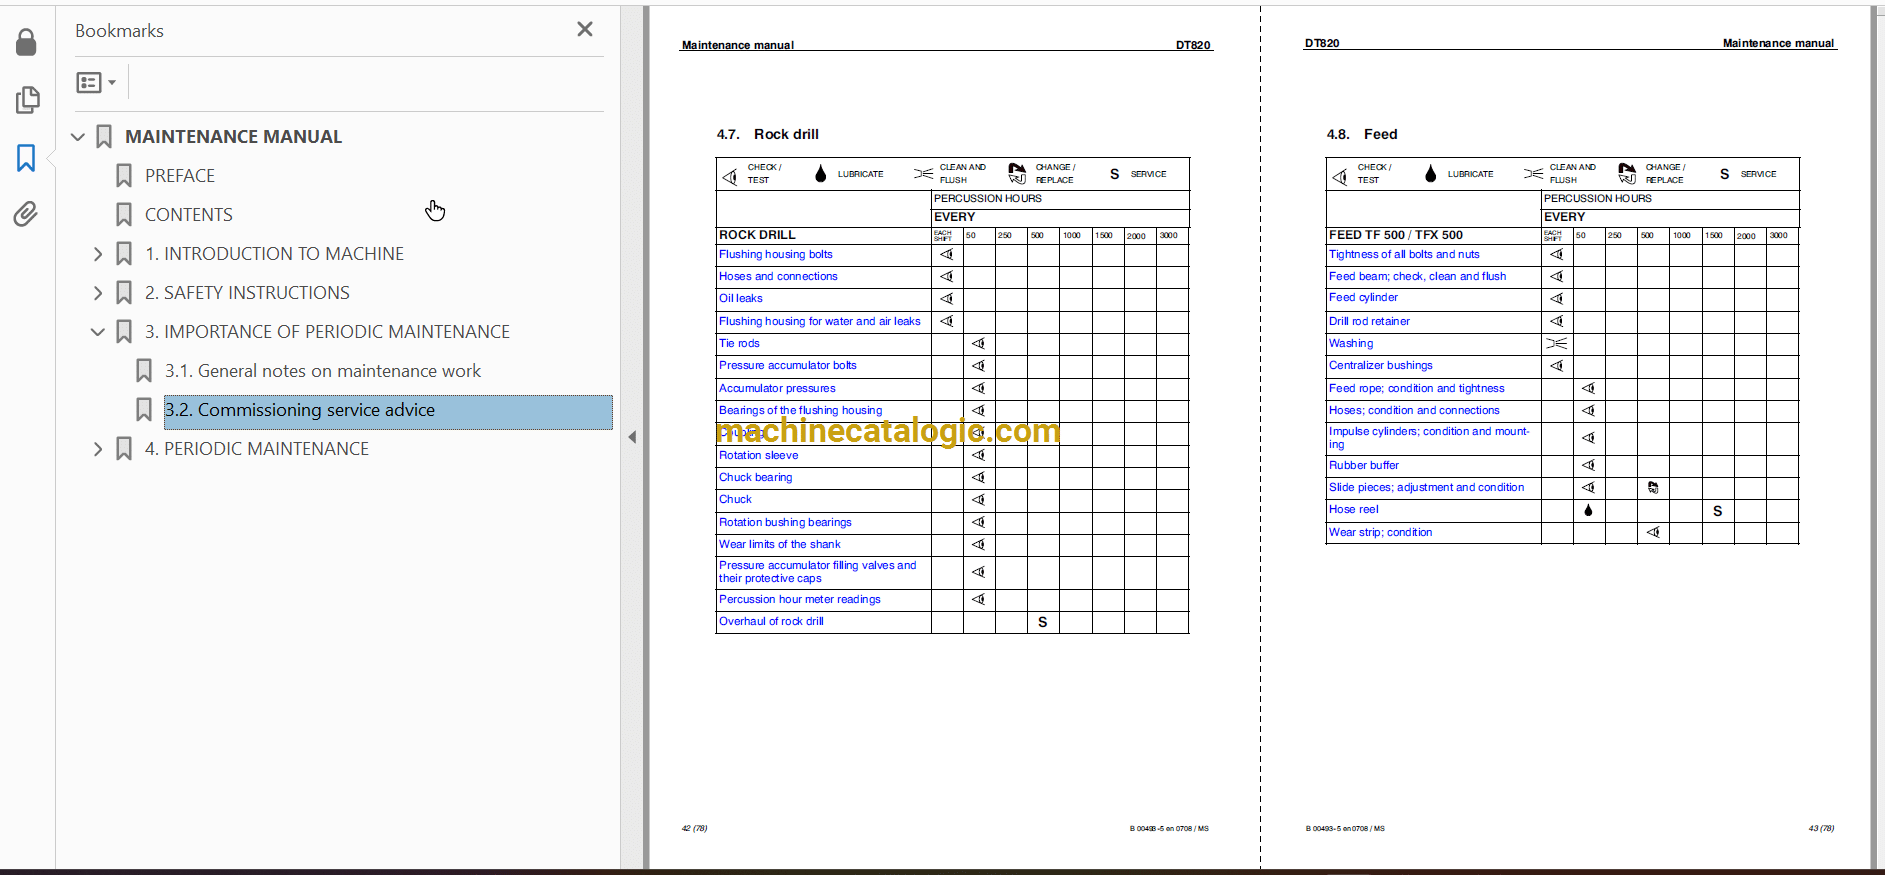Follow the Hoses and connections link
1885x875 pixels.
(x=778, y=276)
